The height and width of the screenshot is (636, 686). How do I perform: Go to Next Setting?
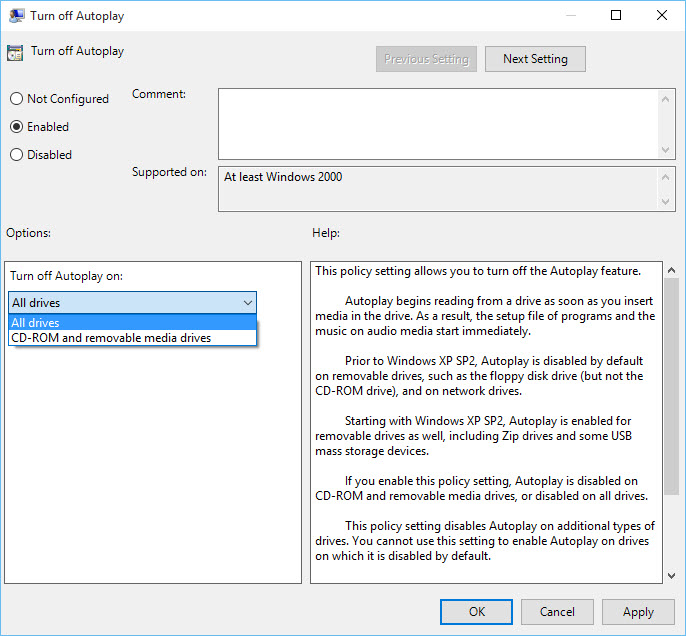(535, 59)
